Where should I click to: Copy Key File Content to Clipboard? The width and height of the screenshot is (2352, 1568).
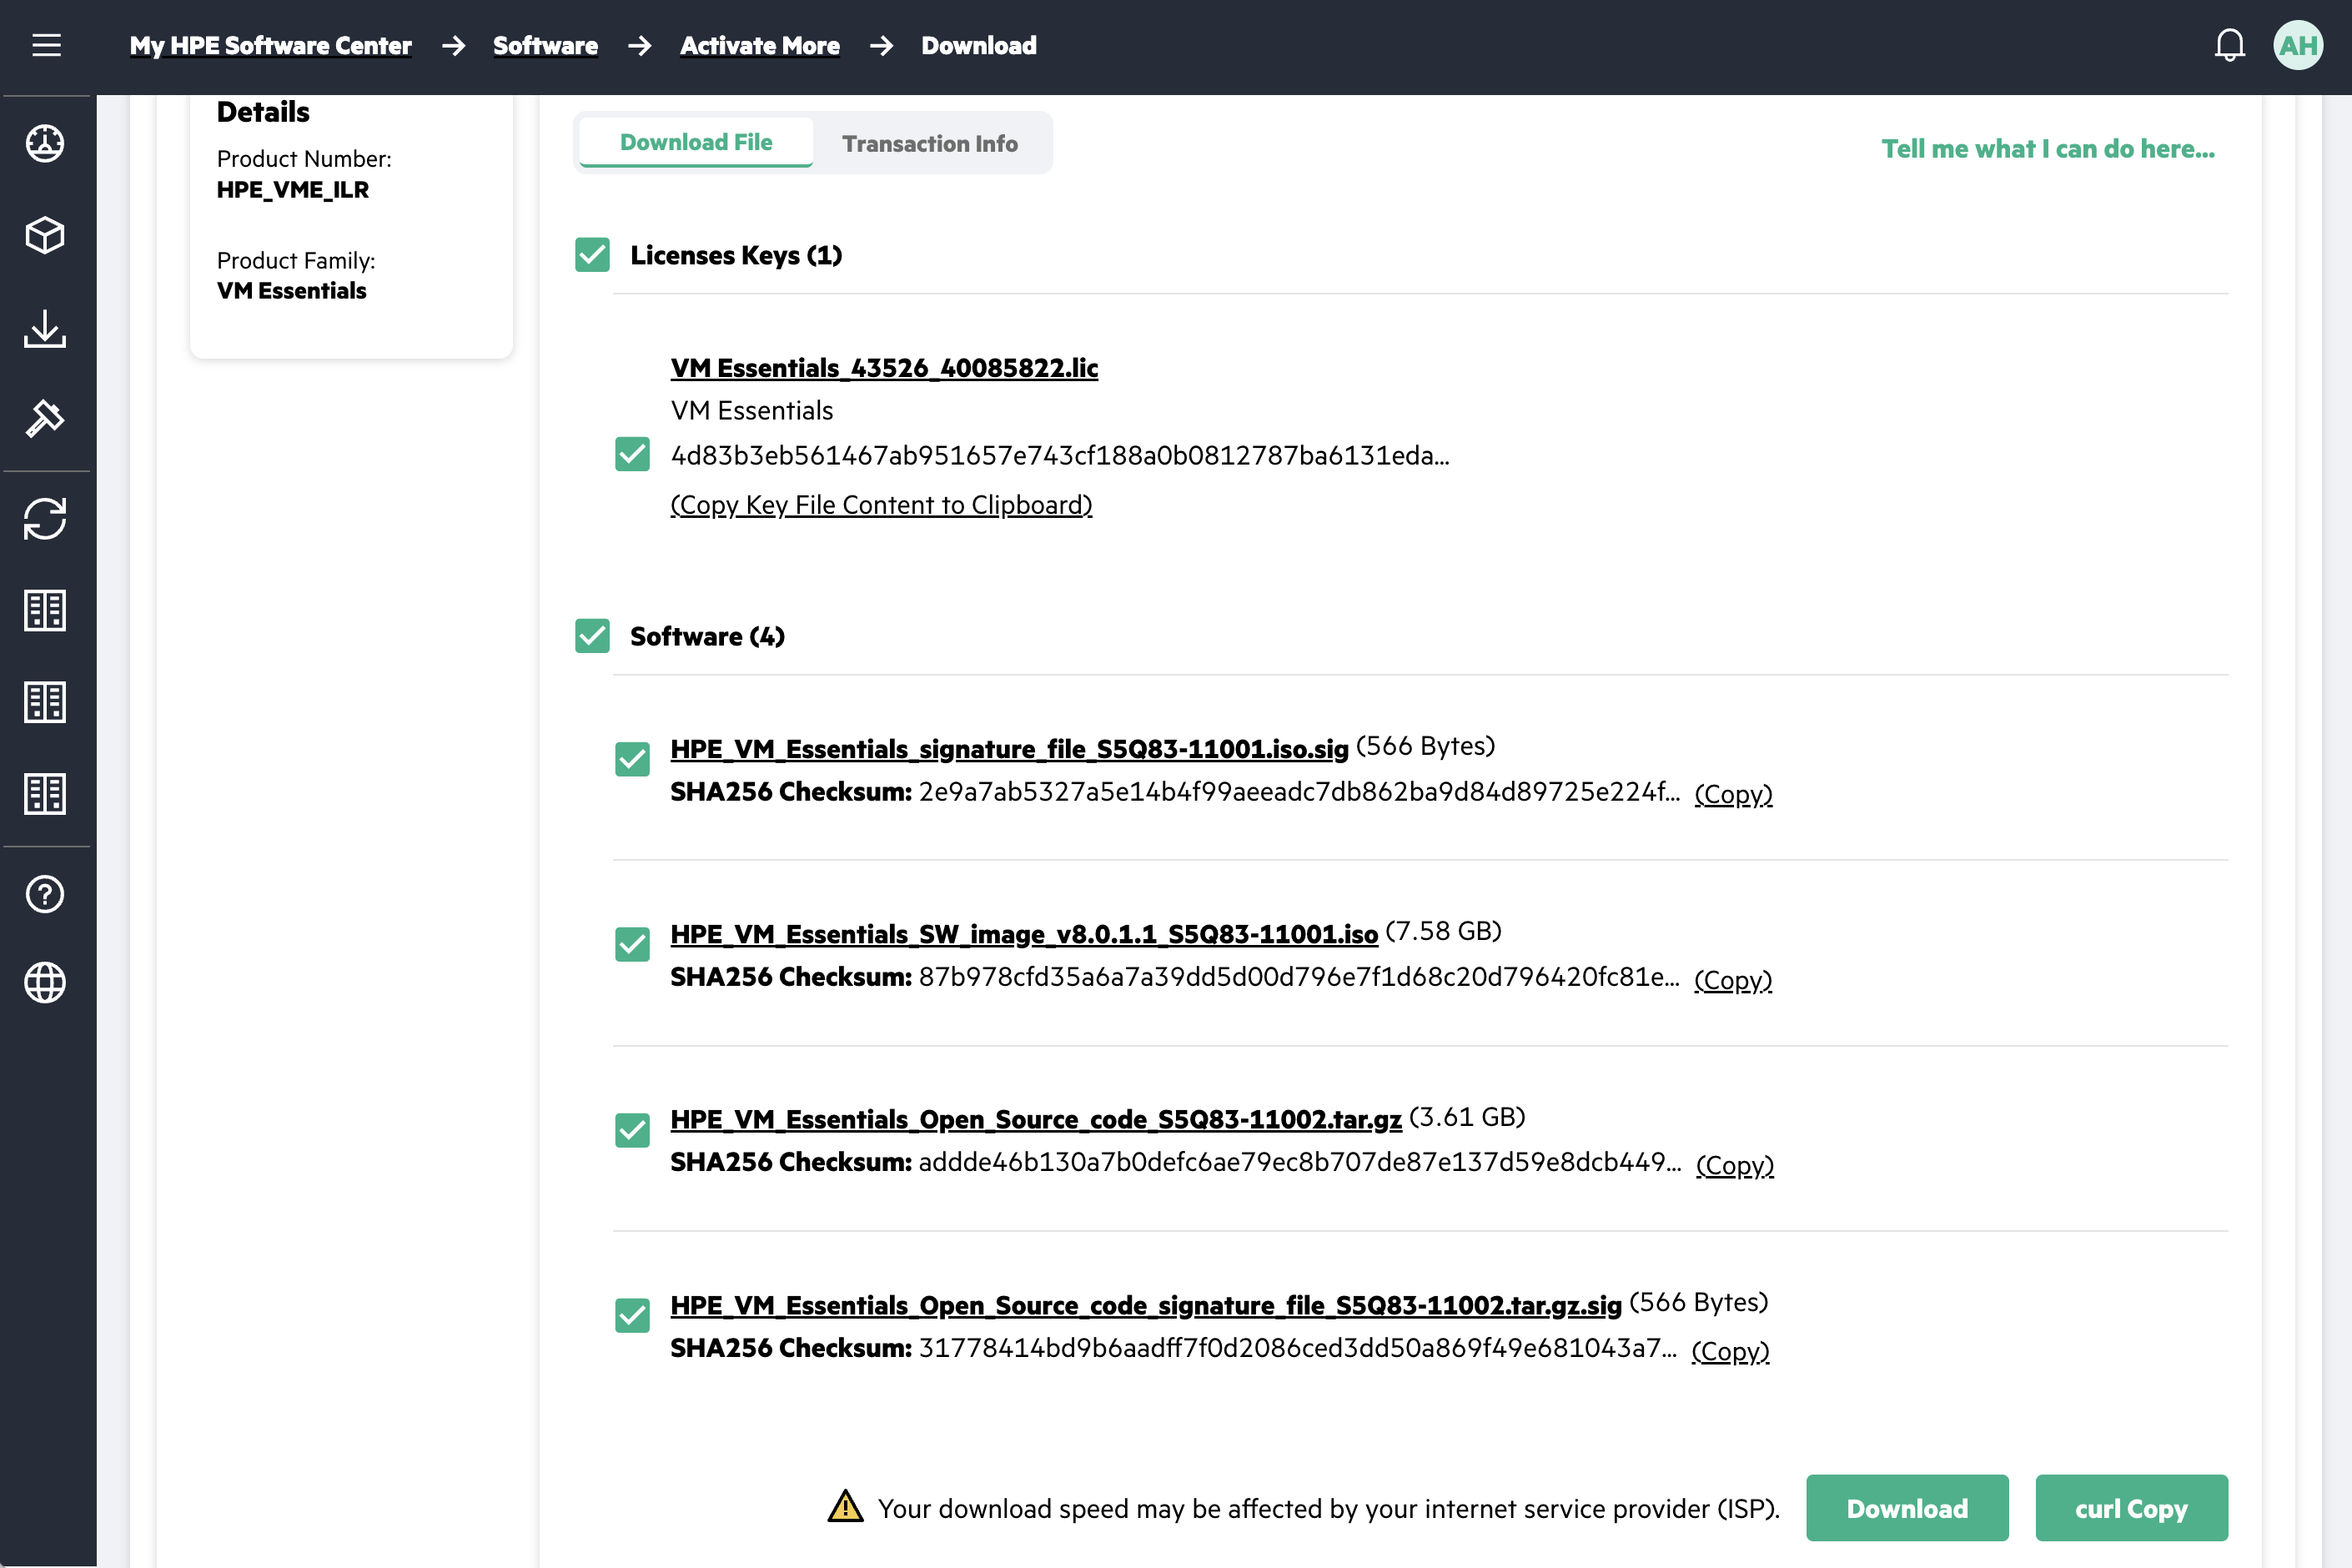pyautogui.click(x=881, y=505)
